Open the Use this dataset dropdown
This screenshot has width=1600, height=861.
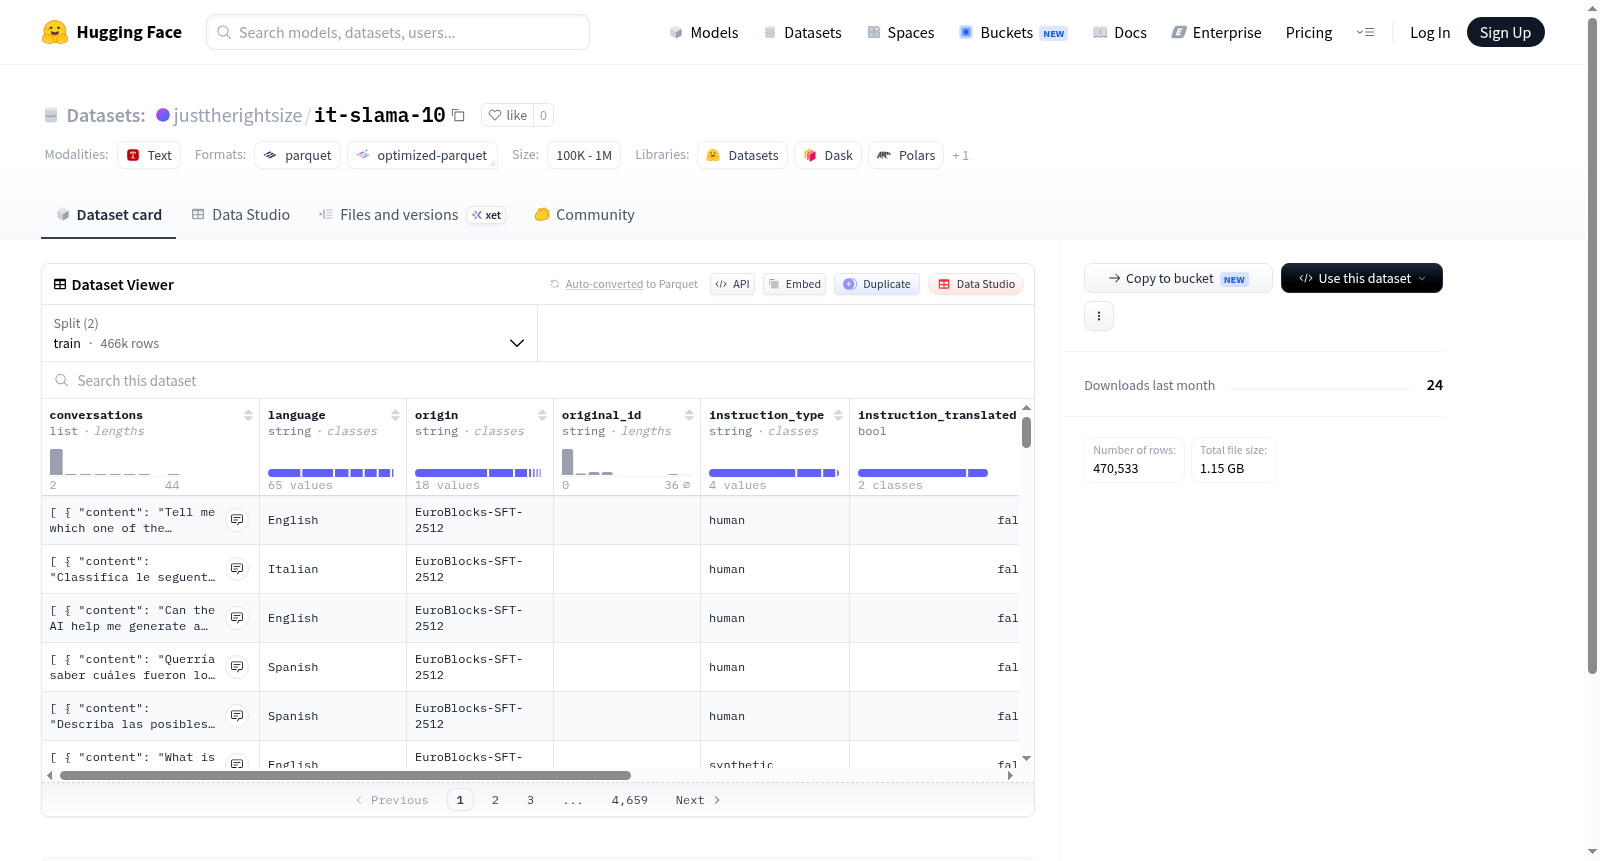click(1361, 278)
